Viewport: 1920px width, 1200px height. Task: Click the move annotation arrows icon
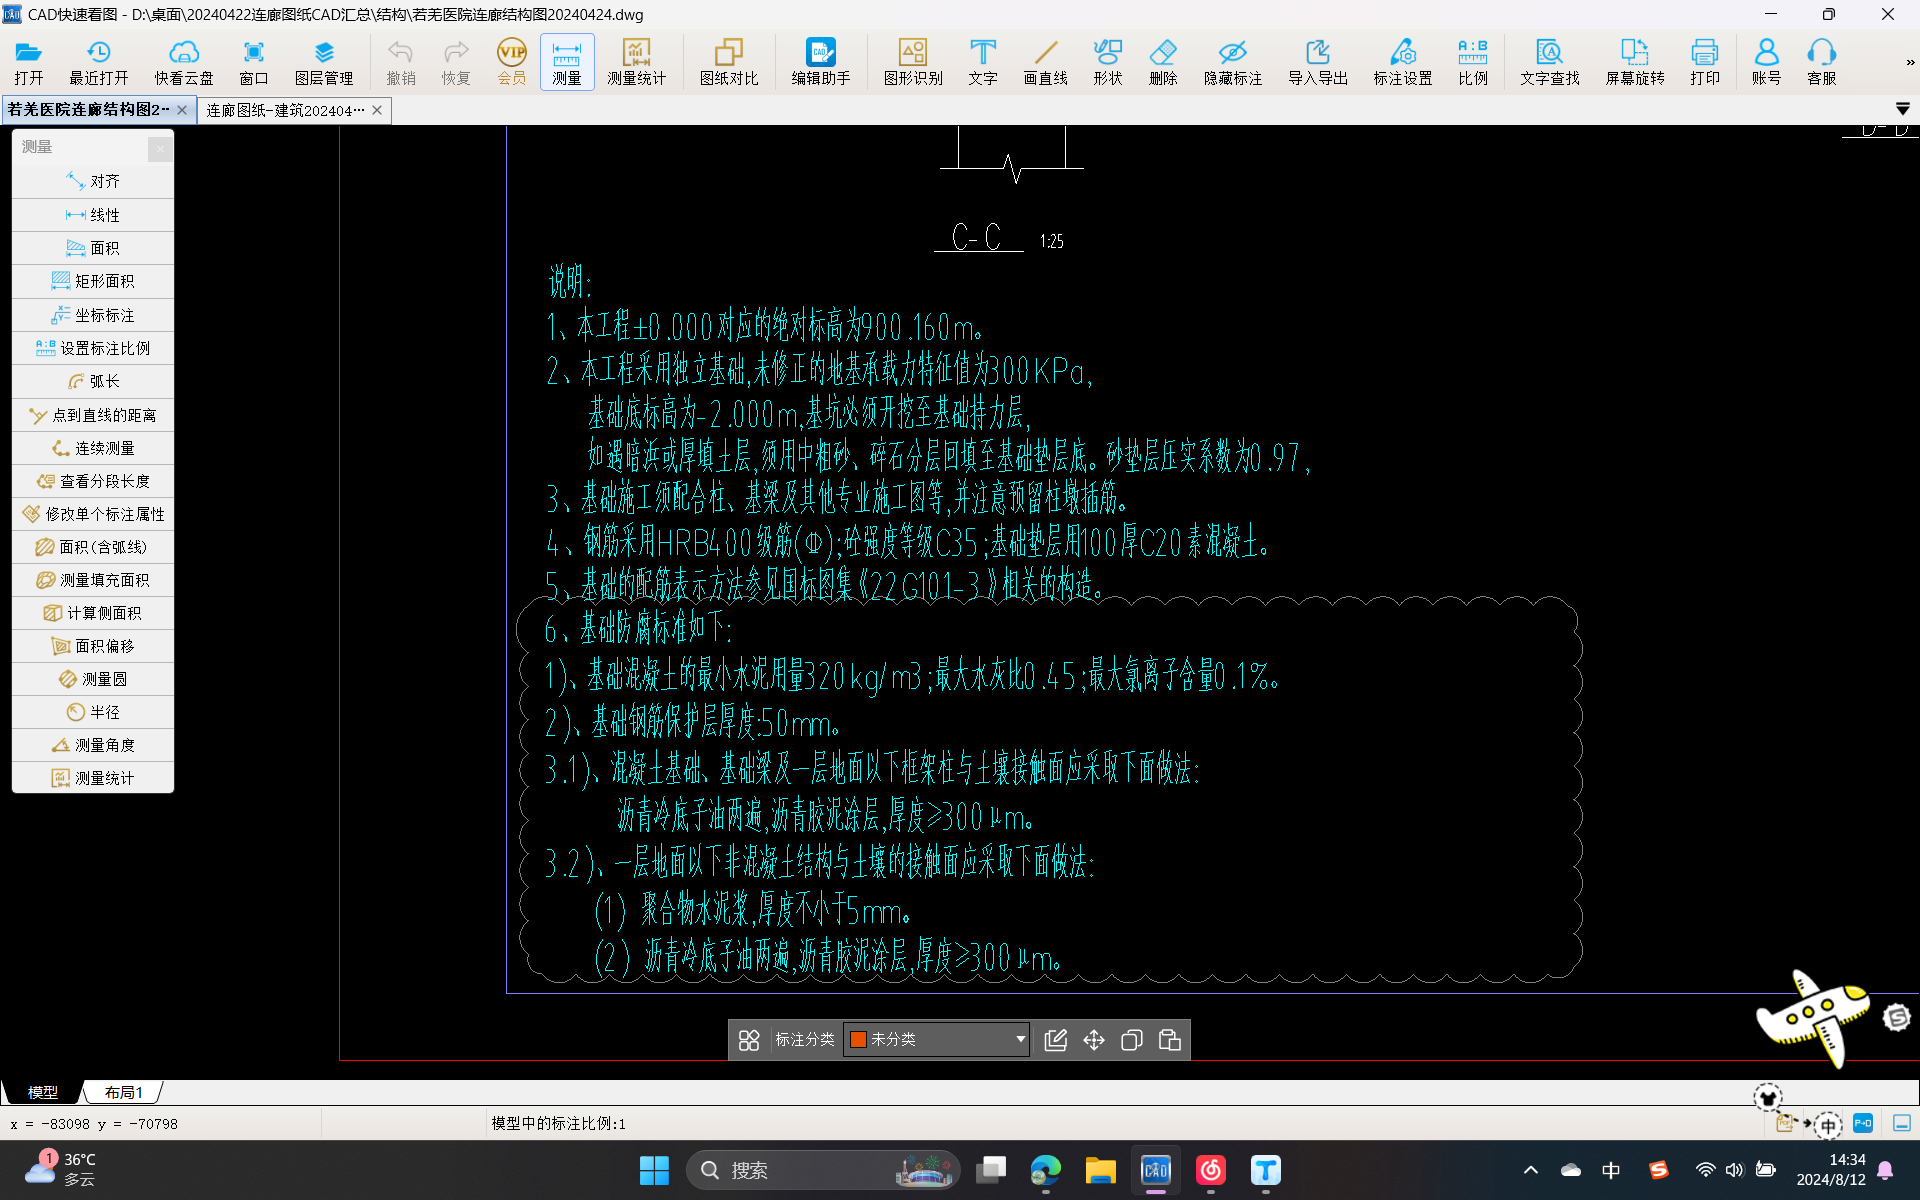[1094, 1040]
